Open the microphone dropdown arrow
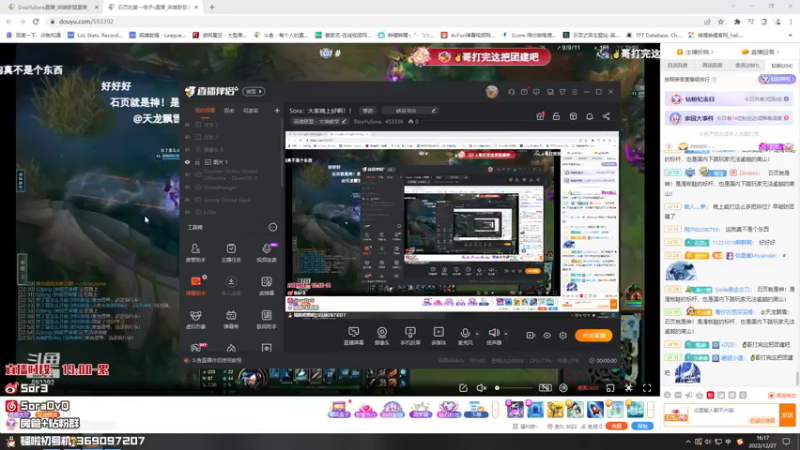This screenshot has height=450, width=800. coord(477,334)
